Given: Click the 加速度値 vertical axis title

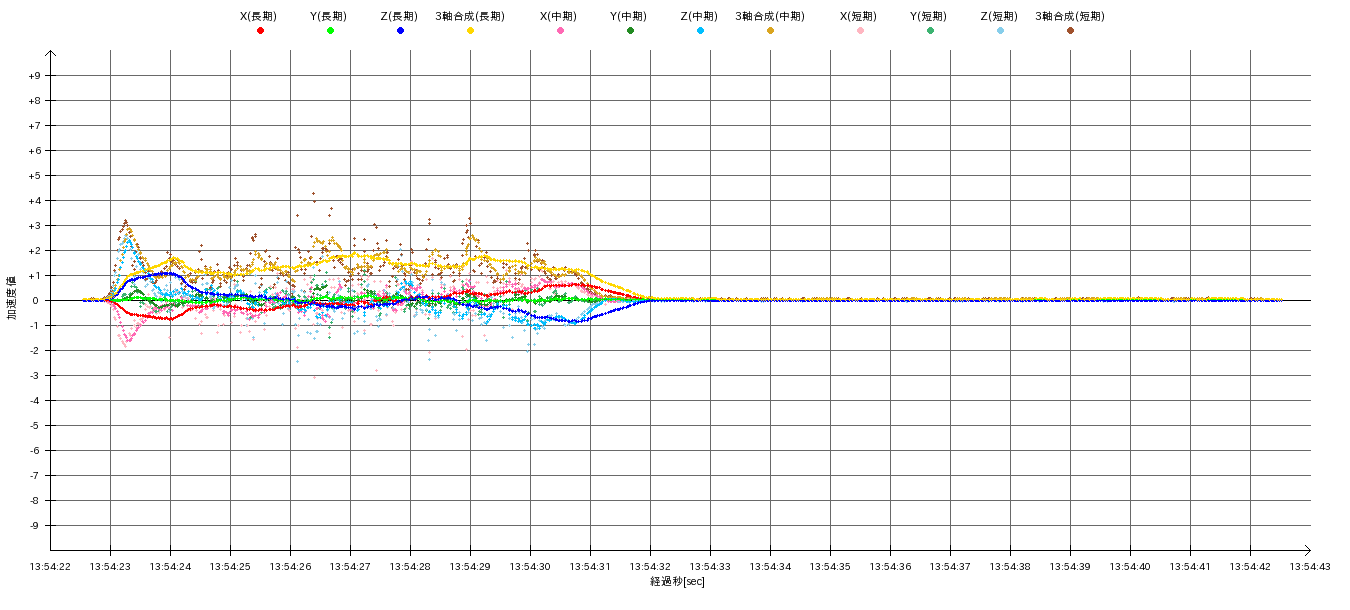Looking at the screenshot, I should click(x=13, y=298).
